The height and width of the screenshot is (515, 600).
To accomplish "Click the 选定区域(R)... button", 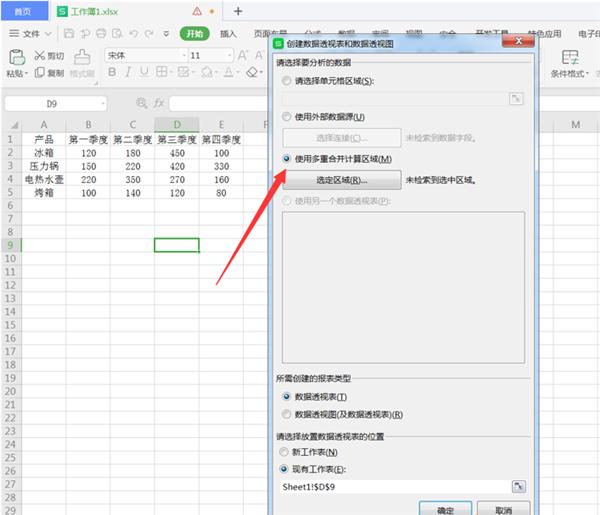I will (x=342, y=180).
